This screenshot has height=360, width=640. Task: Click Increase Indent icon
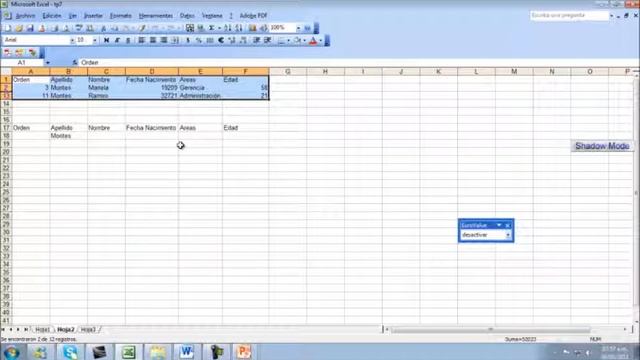point(268,40)
